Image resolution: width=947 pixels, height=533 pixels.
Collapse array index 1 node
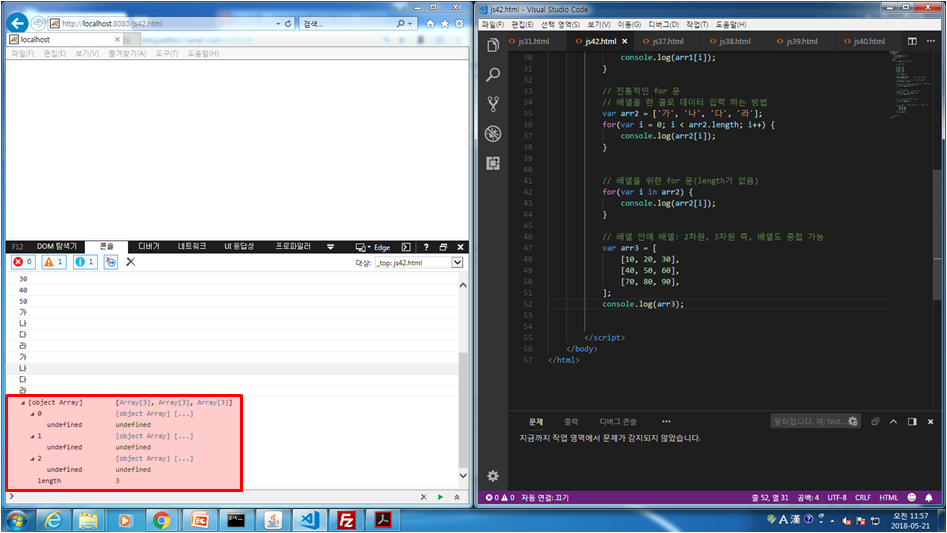pyautogui.click(x=32, y=436)
